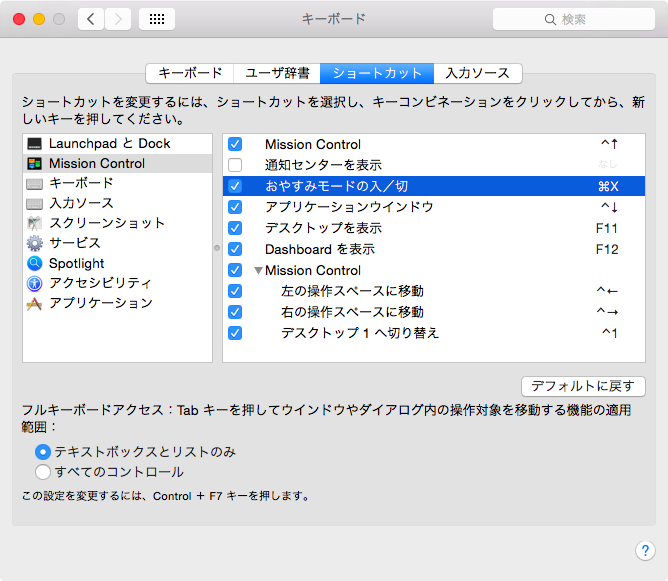This screenshot has width=668, height=581.
Task: Click the アクセシビリティ icon
Action: (x=35, y=283)
